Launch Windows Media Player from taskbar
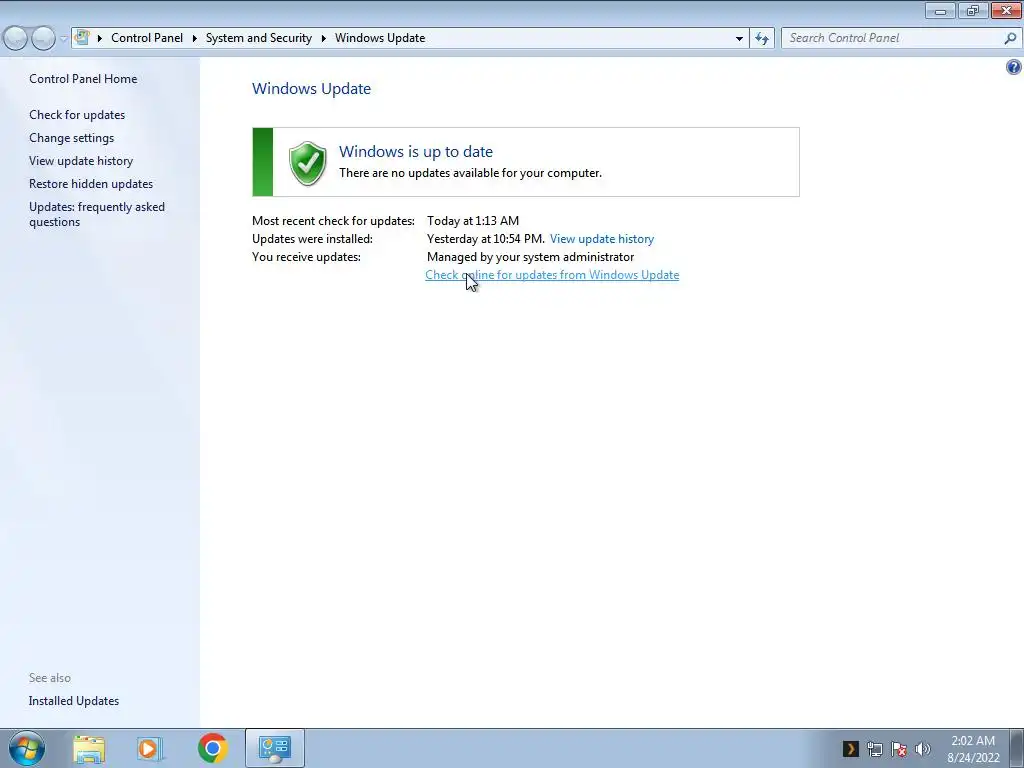Image resolution: width=1024 pixels, height=768 pixels. (149, 748)
